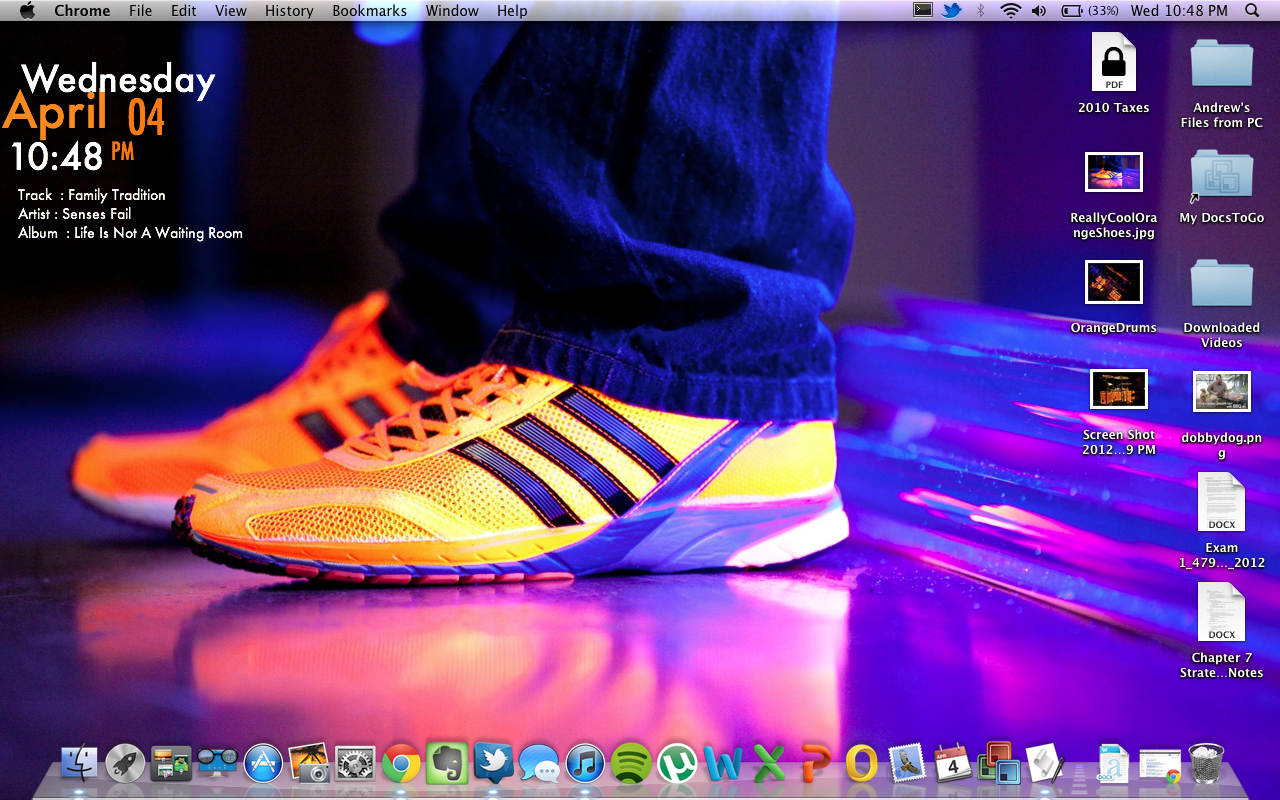Launch Microsoft Word from the Dock
The width and height of the screenshot is (1280, 800).
point(723,764)
